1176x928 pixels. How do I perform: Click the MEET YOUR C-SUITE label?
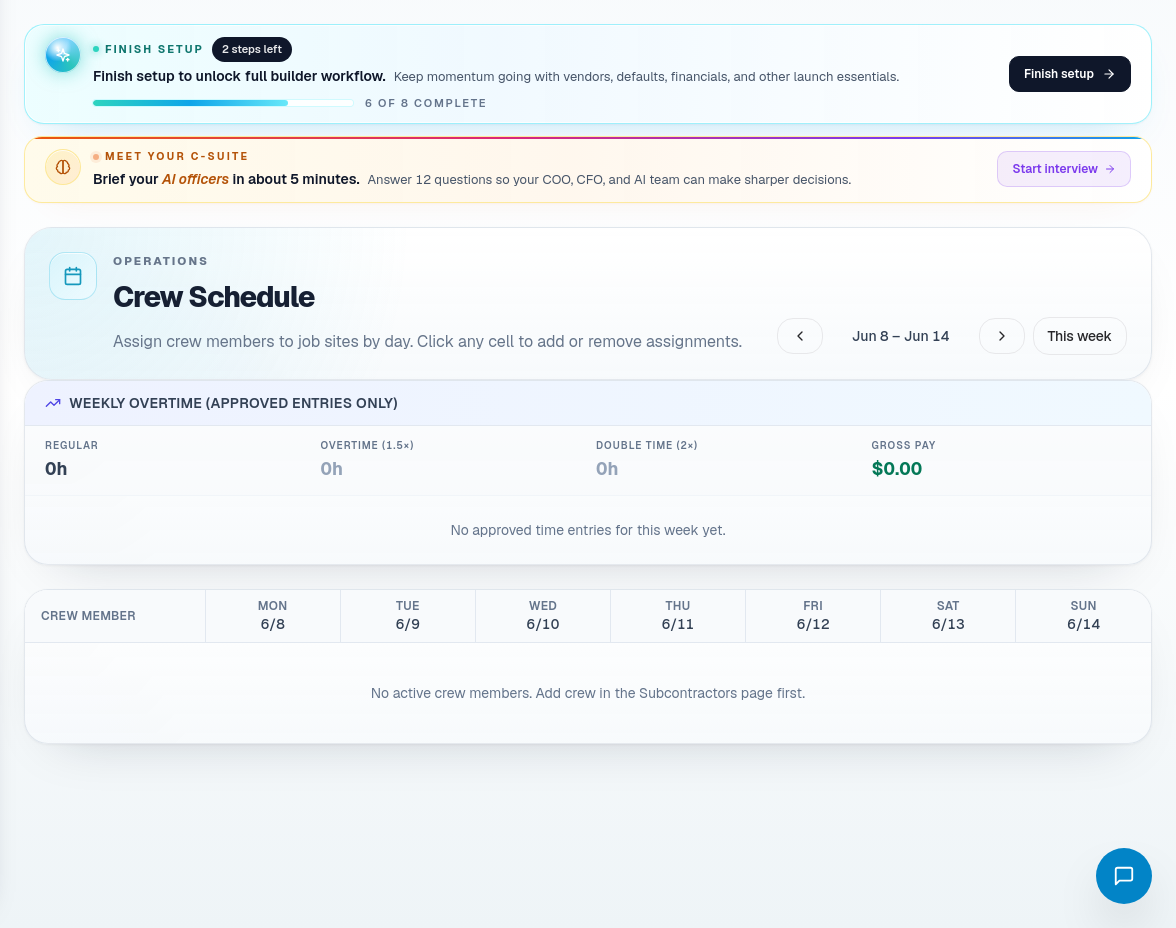(176, 156)
